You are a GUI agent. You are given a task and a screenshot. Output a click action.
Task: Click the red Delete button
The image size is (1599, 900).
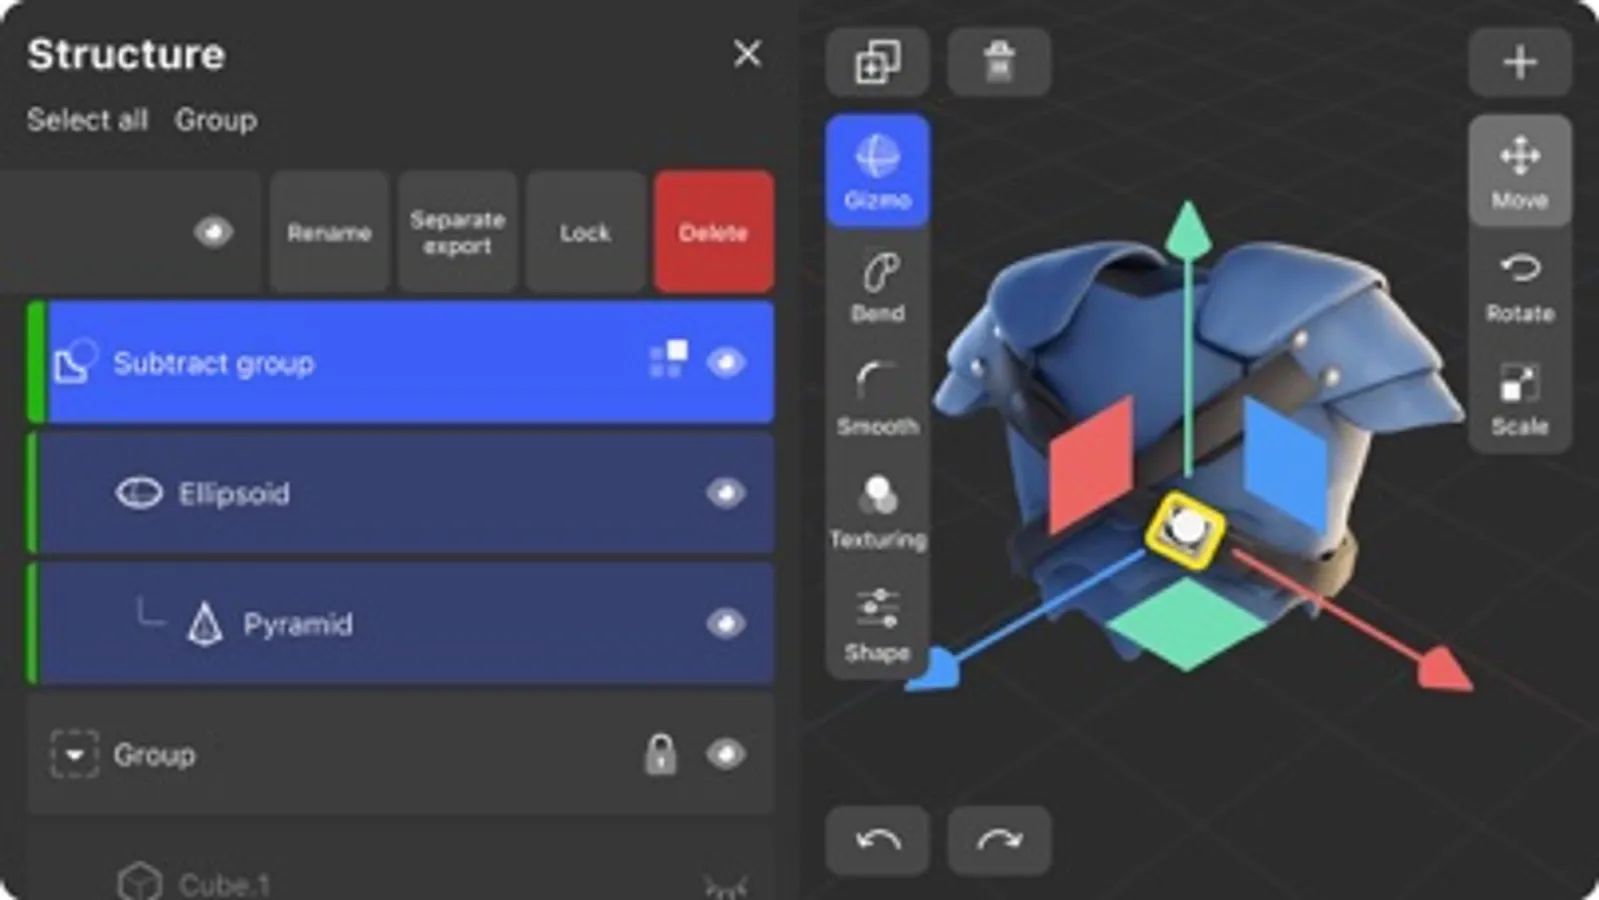click(713, 232)
